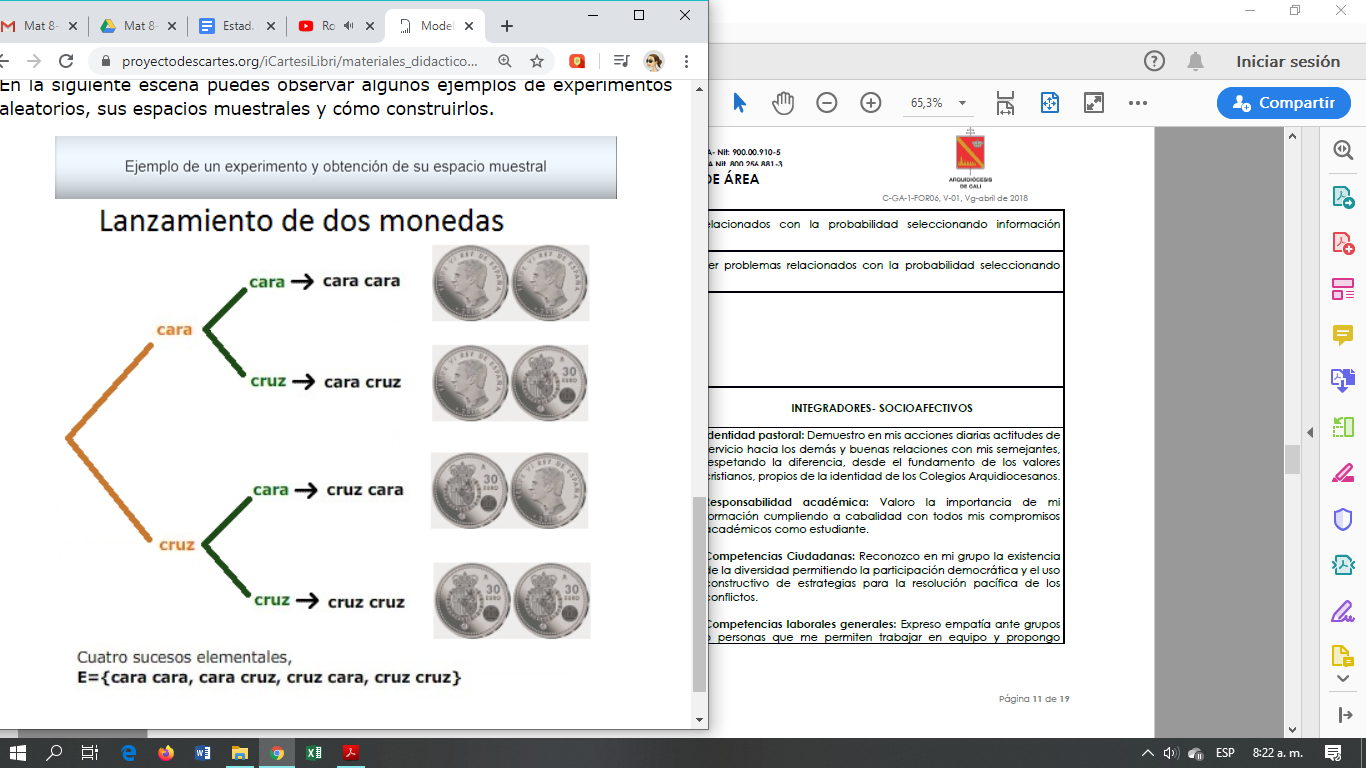The height and width of the screenshot is (768, 1366).
Task: Bookmark this page with star icon
Action: click(x=537, y=61)
